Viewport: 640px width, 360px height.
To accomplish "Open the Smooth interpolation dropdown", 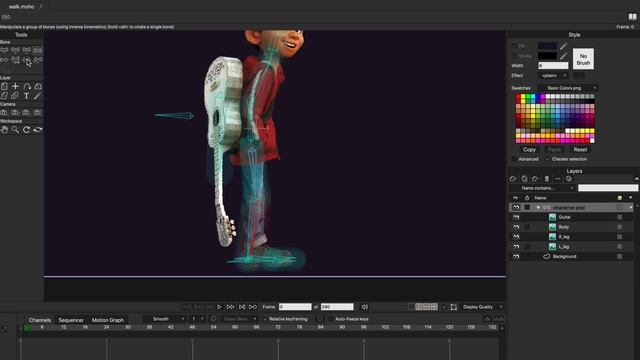I will pos(164,319).
